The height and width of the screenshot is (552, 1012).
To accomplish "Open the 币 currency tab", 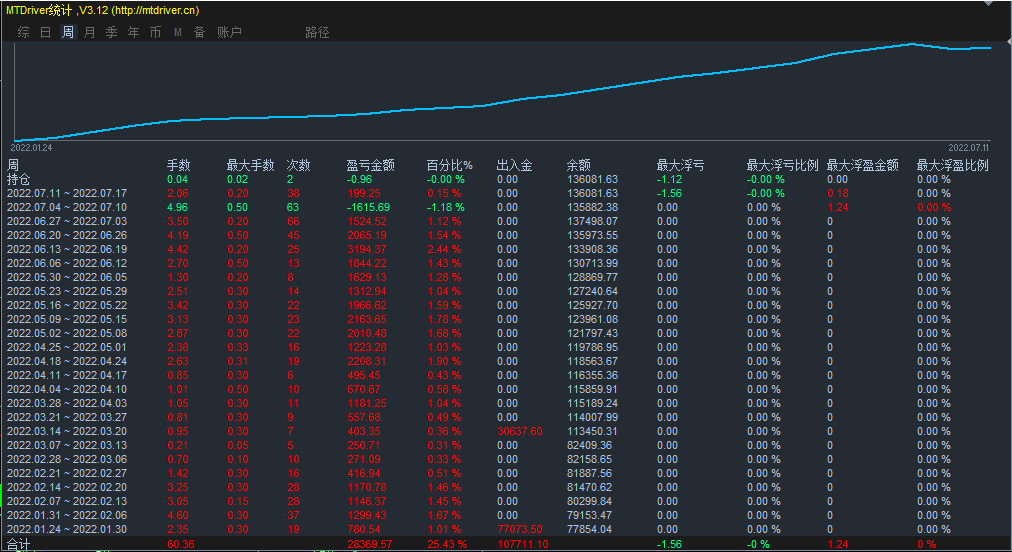I will point(155,32).
